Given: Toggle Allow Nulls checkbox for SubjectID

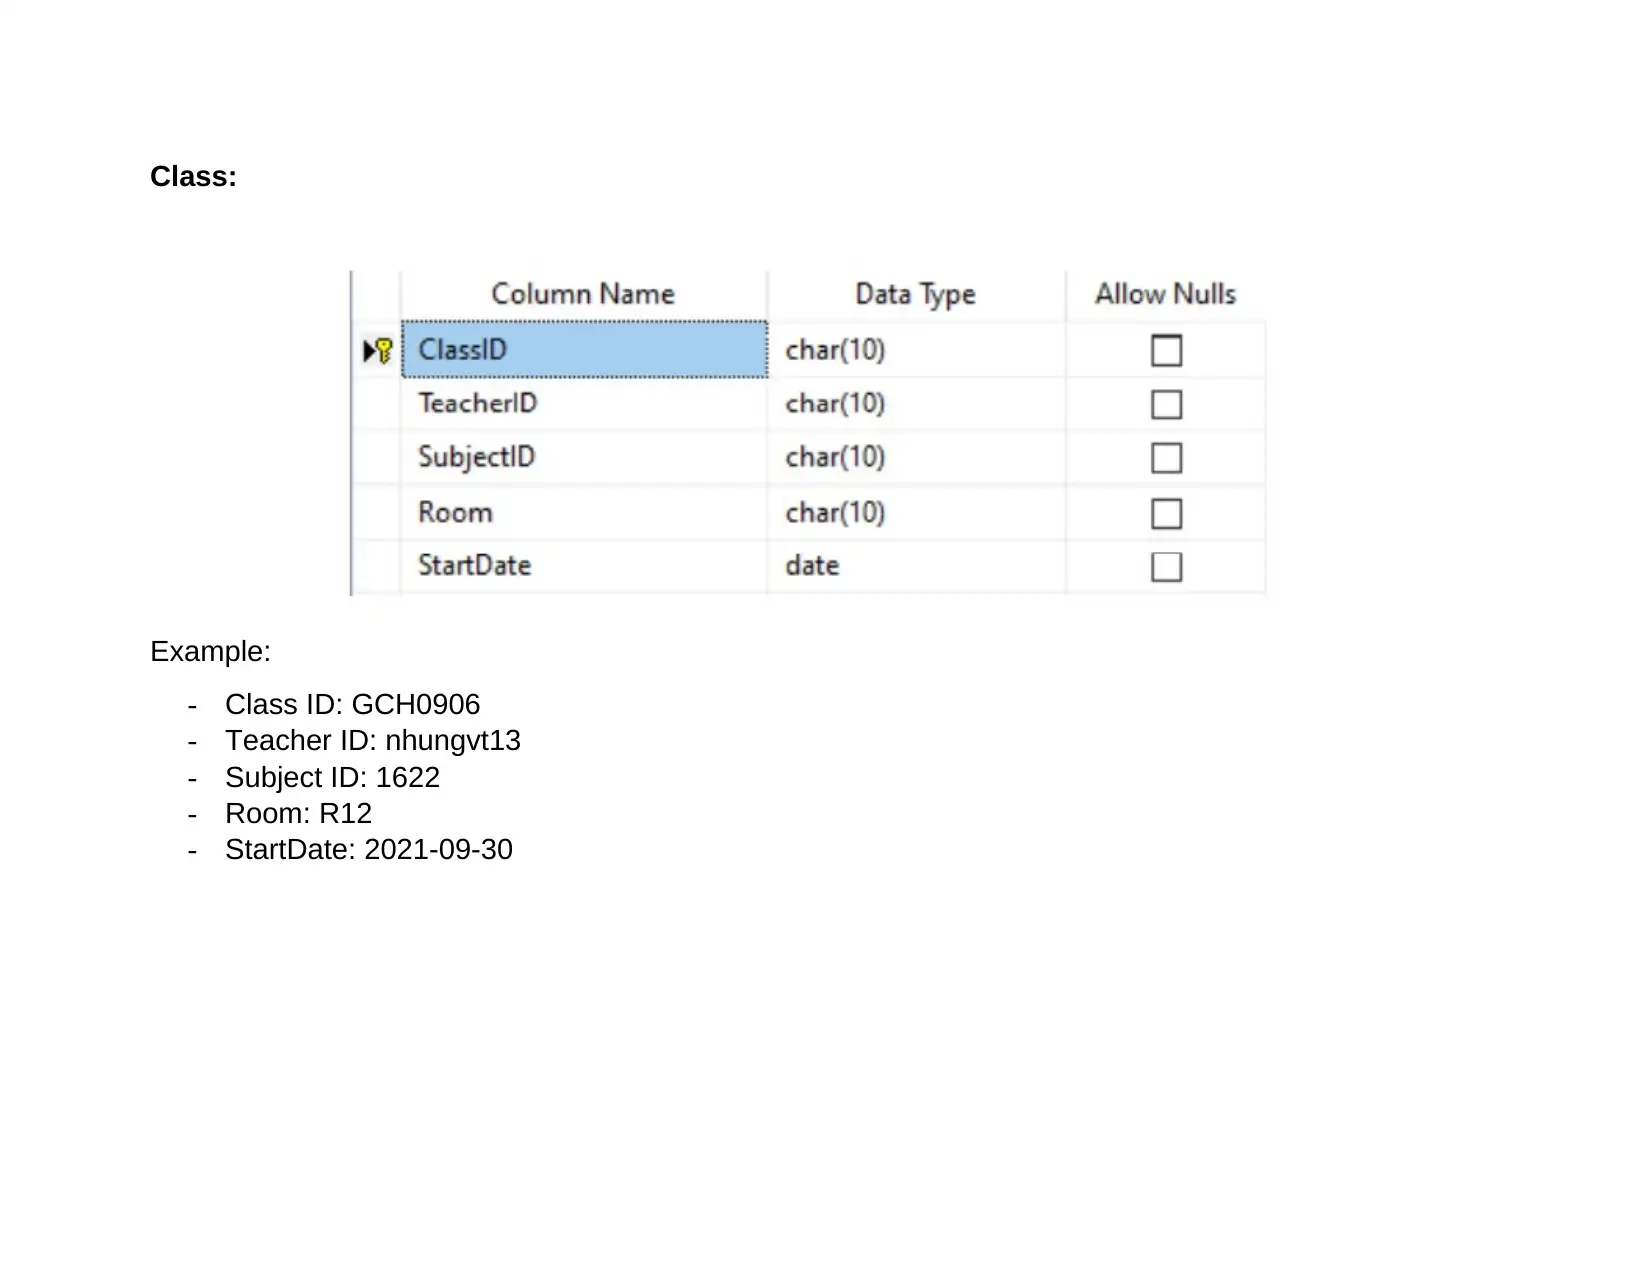Looking at the screenshot, I should 1166,458.
